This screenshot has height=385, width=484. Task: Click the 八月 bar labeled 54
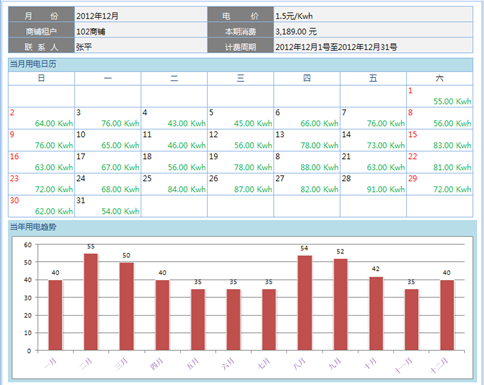click(305, 303)
